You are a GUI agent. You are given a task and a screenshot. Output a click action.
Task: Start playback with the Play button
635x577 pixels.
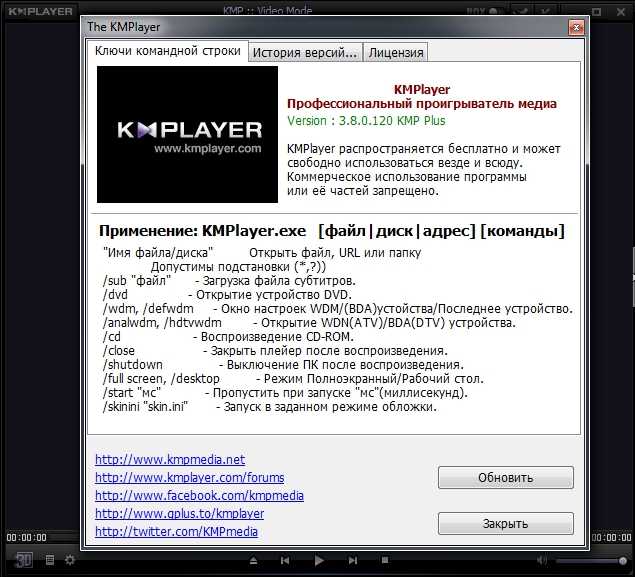pos(319,560)
